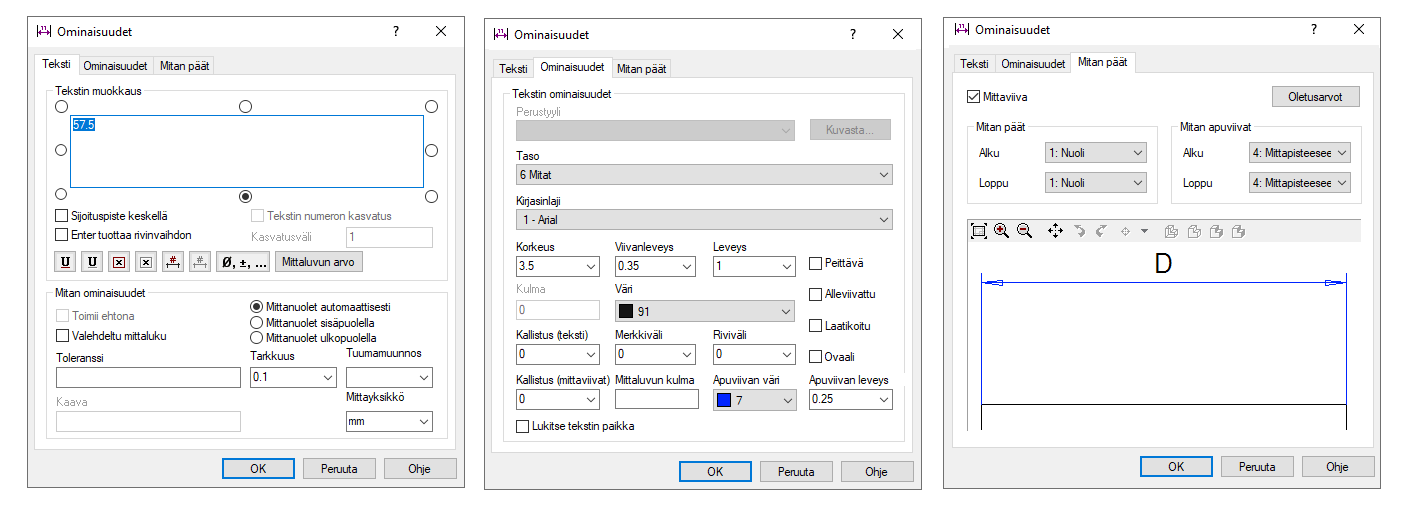Switch to Mitan päät tab in left dialog
The width and height of the screenshot is (1404, 514).
184,66
